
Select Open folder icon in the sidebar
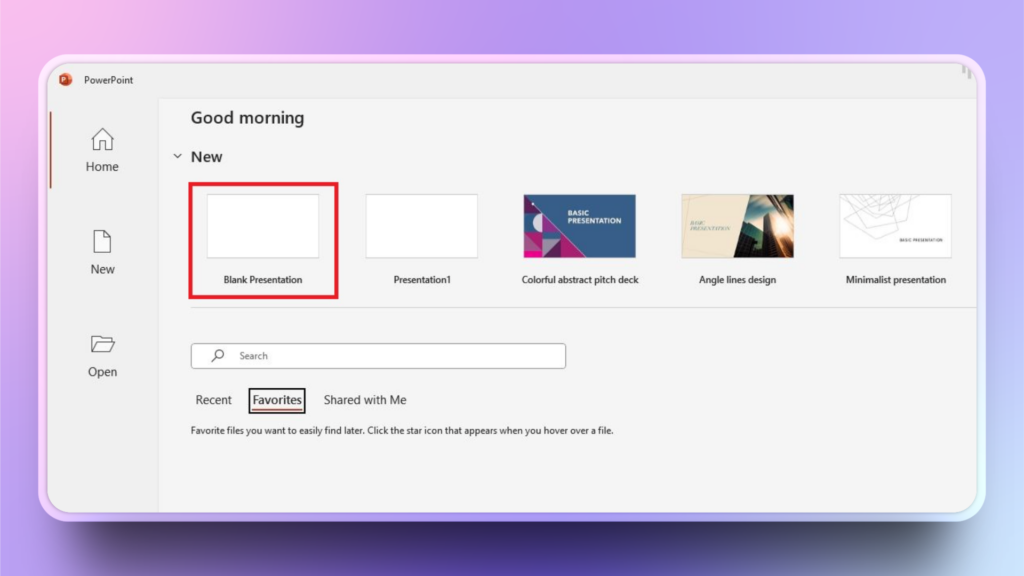pyautogui.click(x=103, y=344)
